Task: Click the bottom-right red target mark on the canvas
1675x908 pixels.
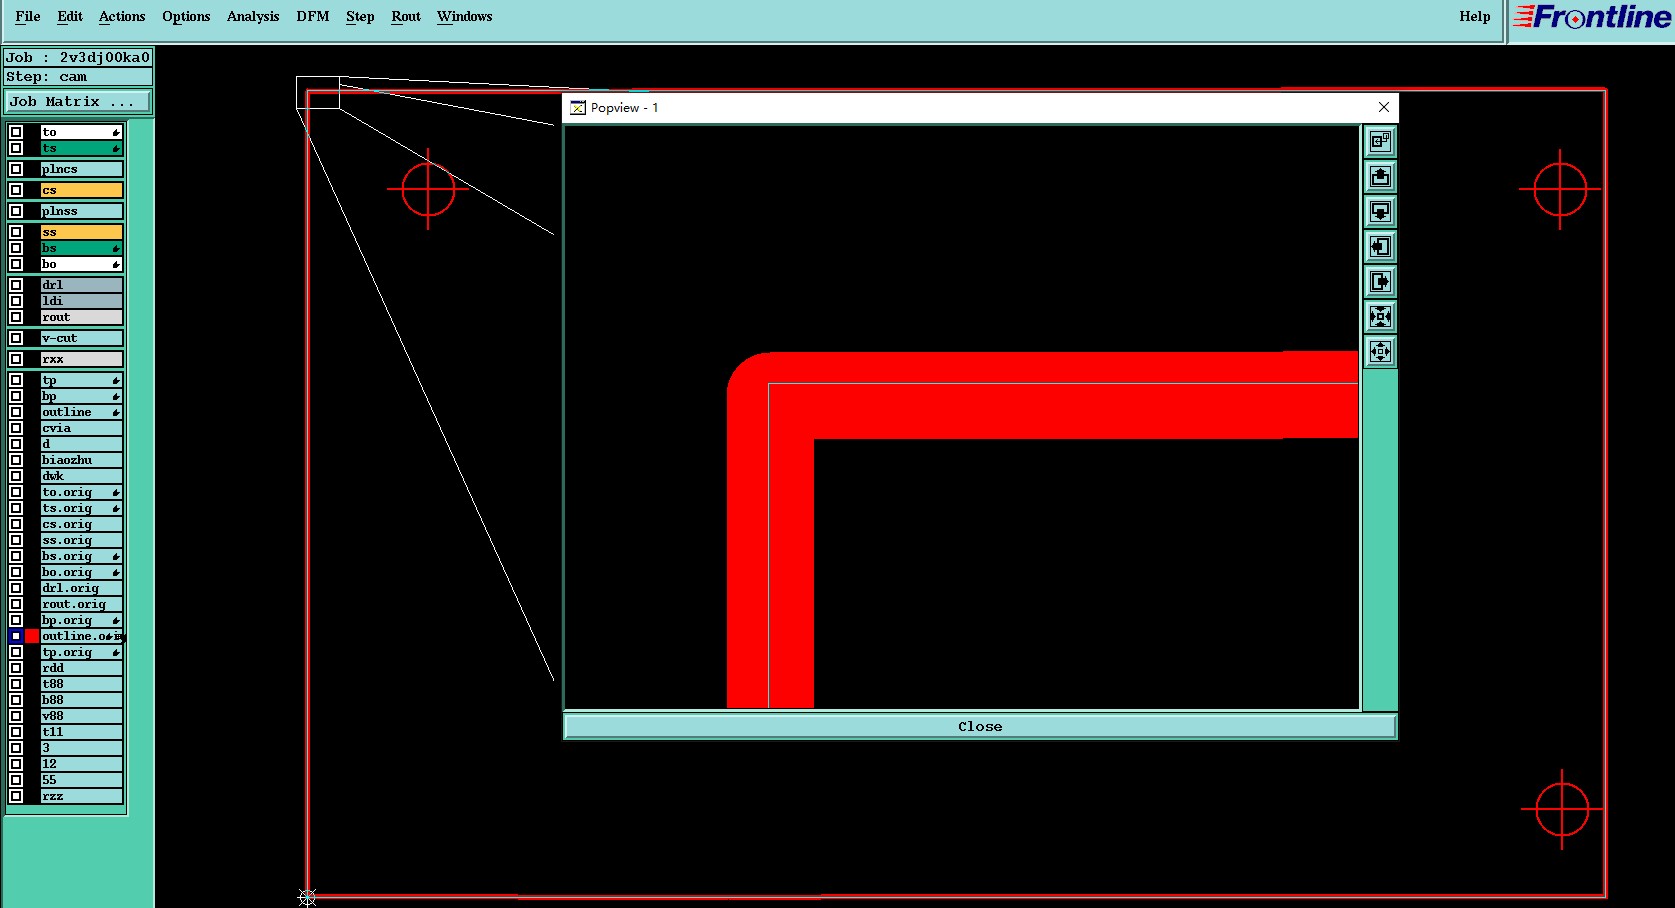Action: pos(1562,809)
